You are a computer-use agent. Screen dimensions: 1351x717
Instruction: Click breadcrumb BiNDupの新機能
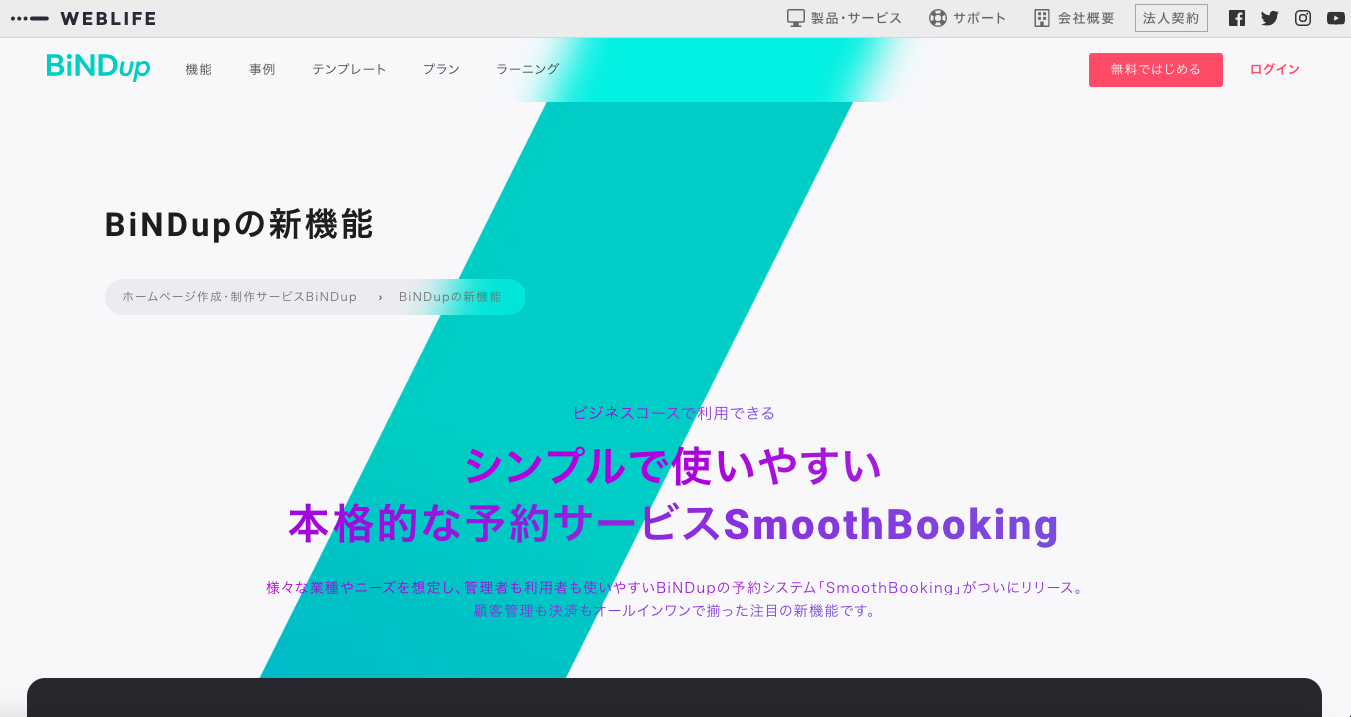coord(450,297)
